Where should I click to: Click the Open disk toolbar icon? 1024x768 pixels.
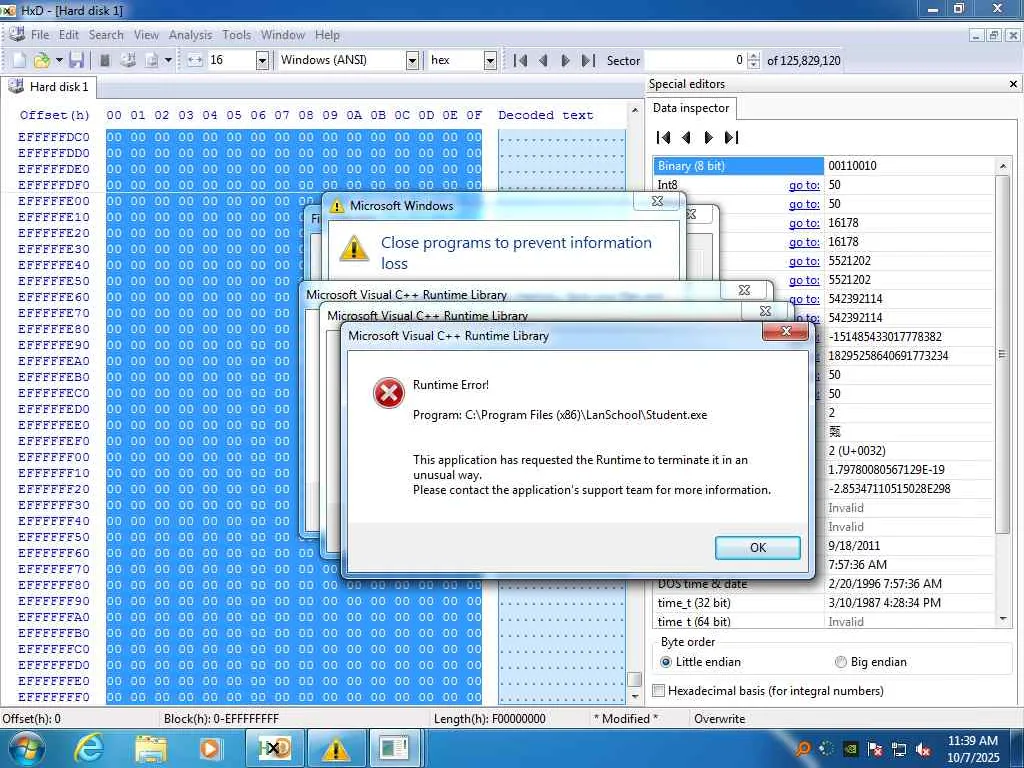(128, 60)
